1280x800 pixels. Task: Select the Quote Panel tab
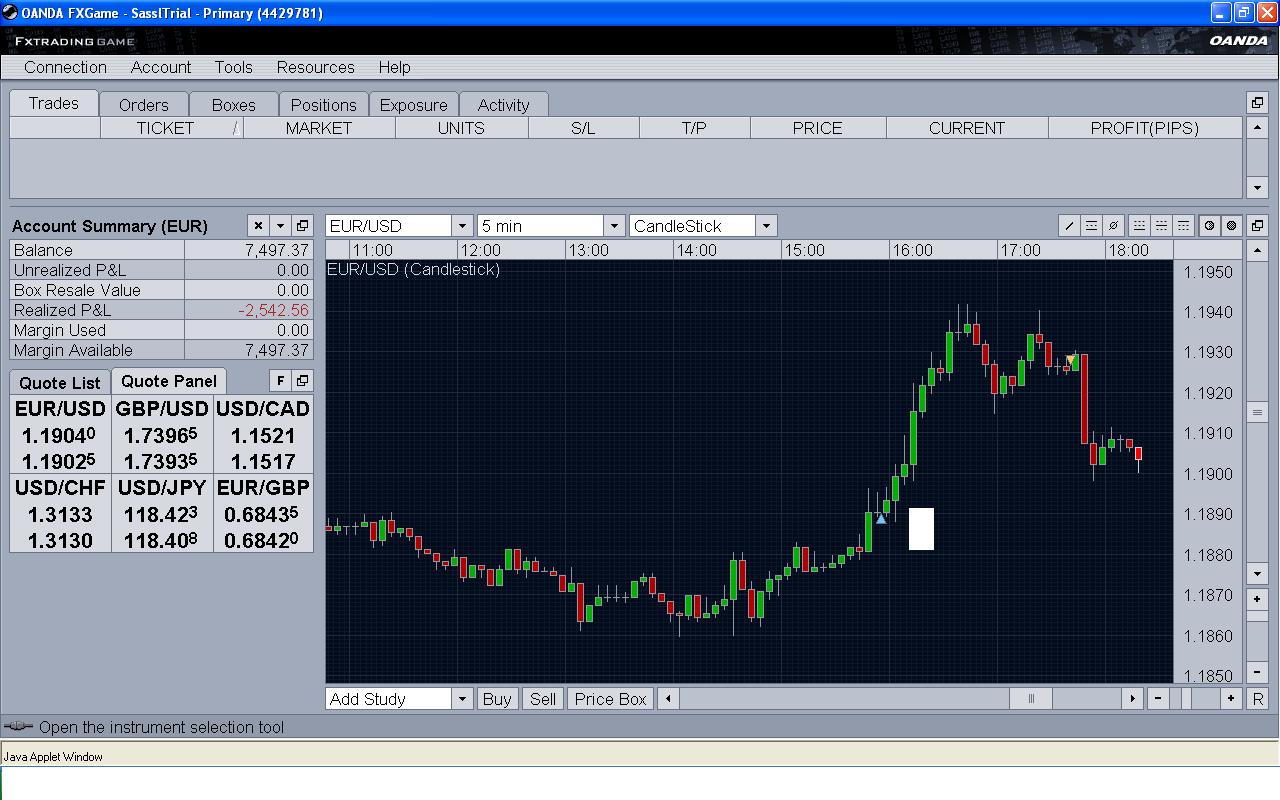(169, 381)
